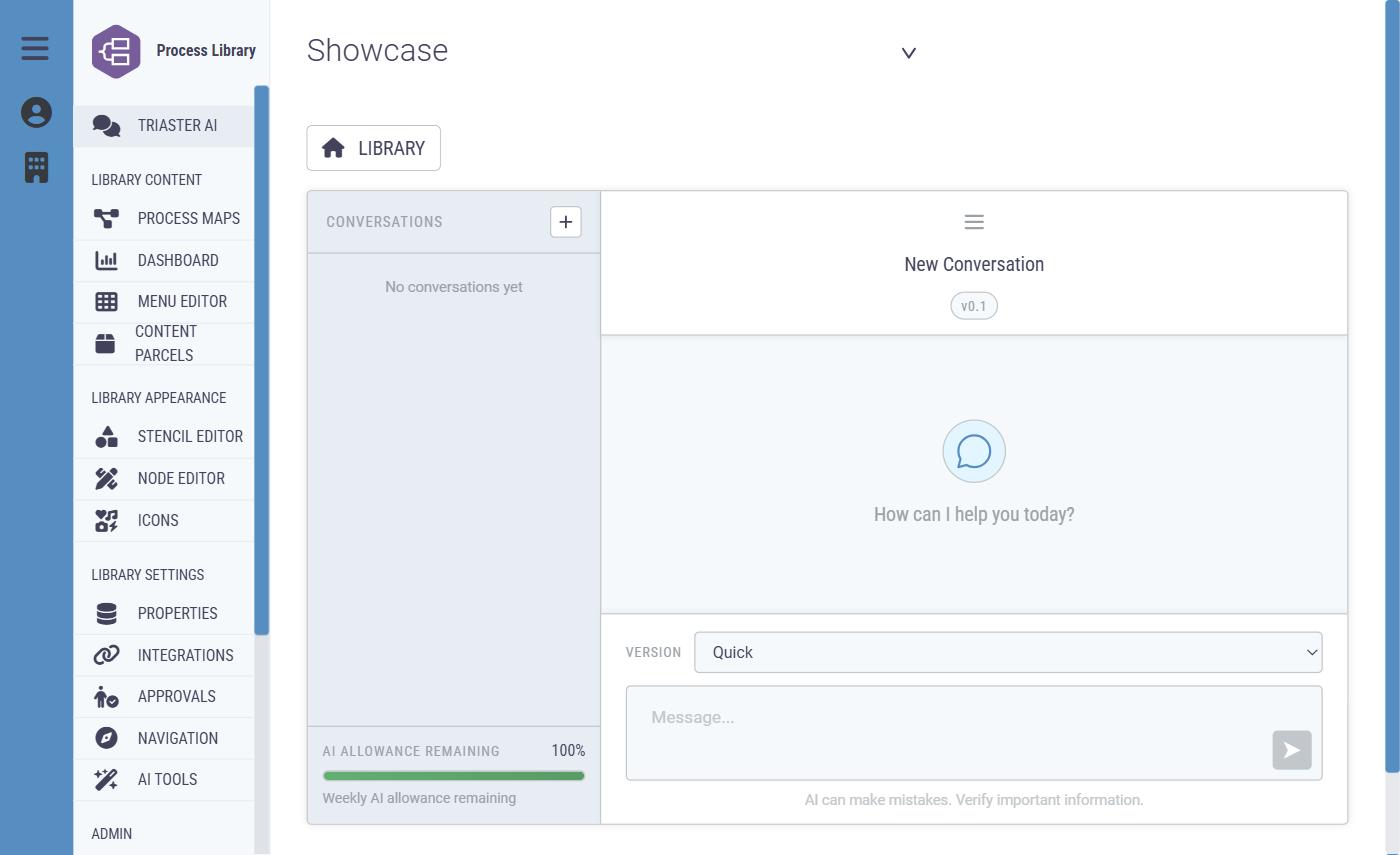Open Content Parcels
The width and height of the screenshot is (1400, 855).
164,343
